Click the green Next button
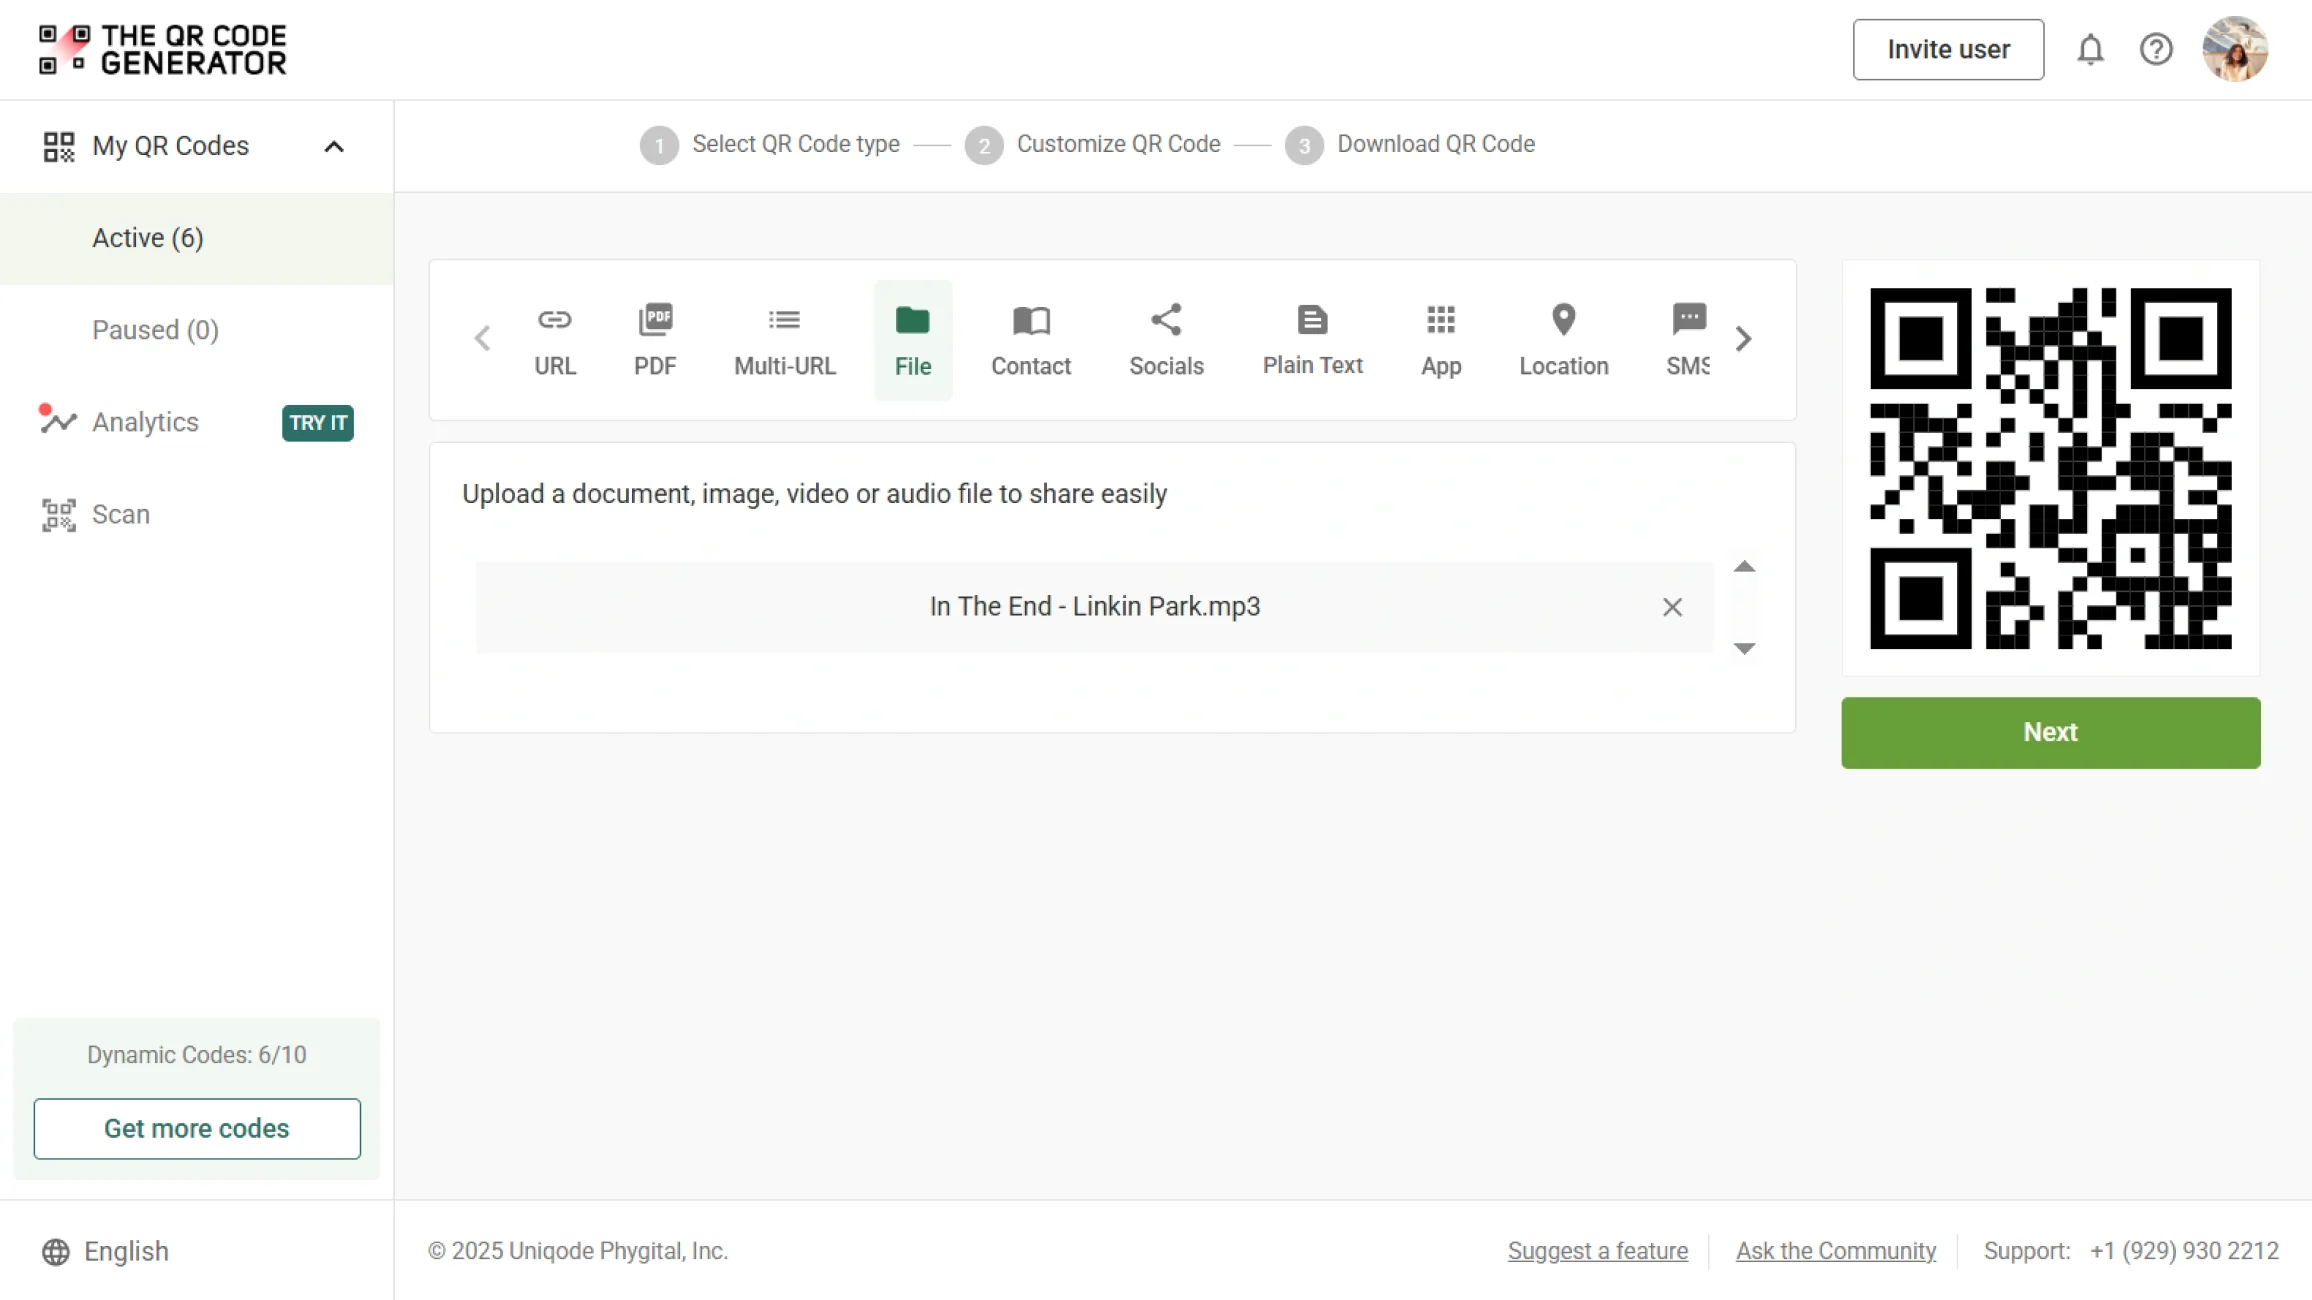Screen dimensions: 2312x1300 [x=2050, y=732]
